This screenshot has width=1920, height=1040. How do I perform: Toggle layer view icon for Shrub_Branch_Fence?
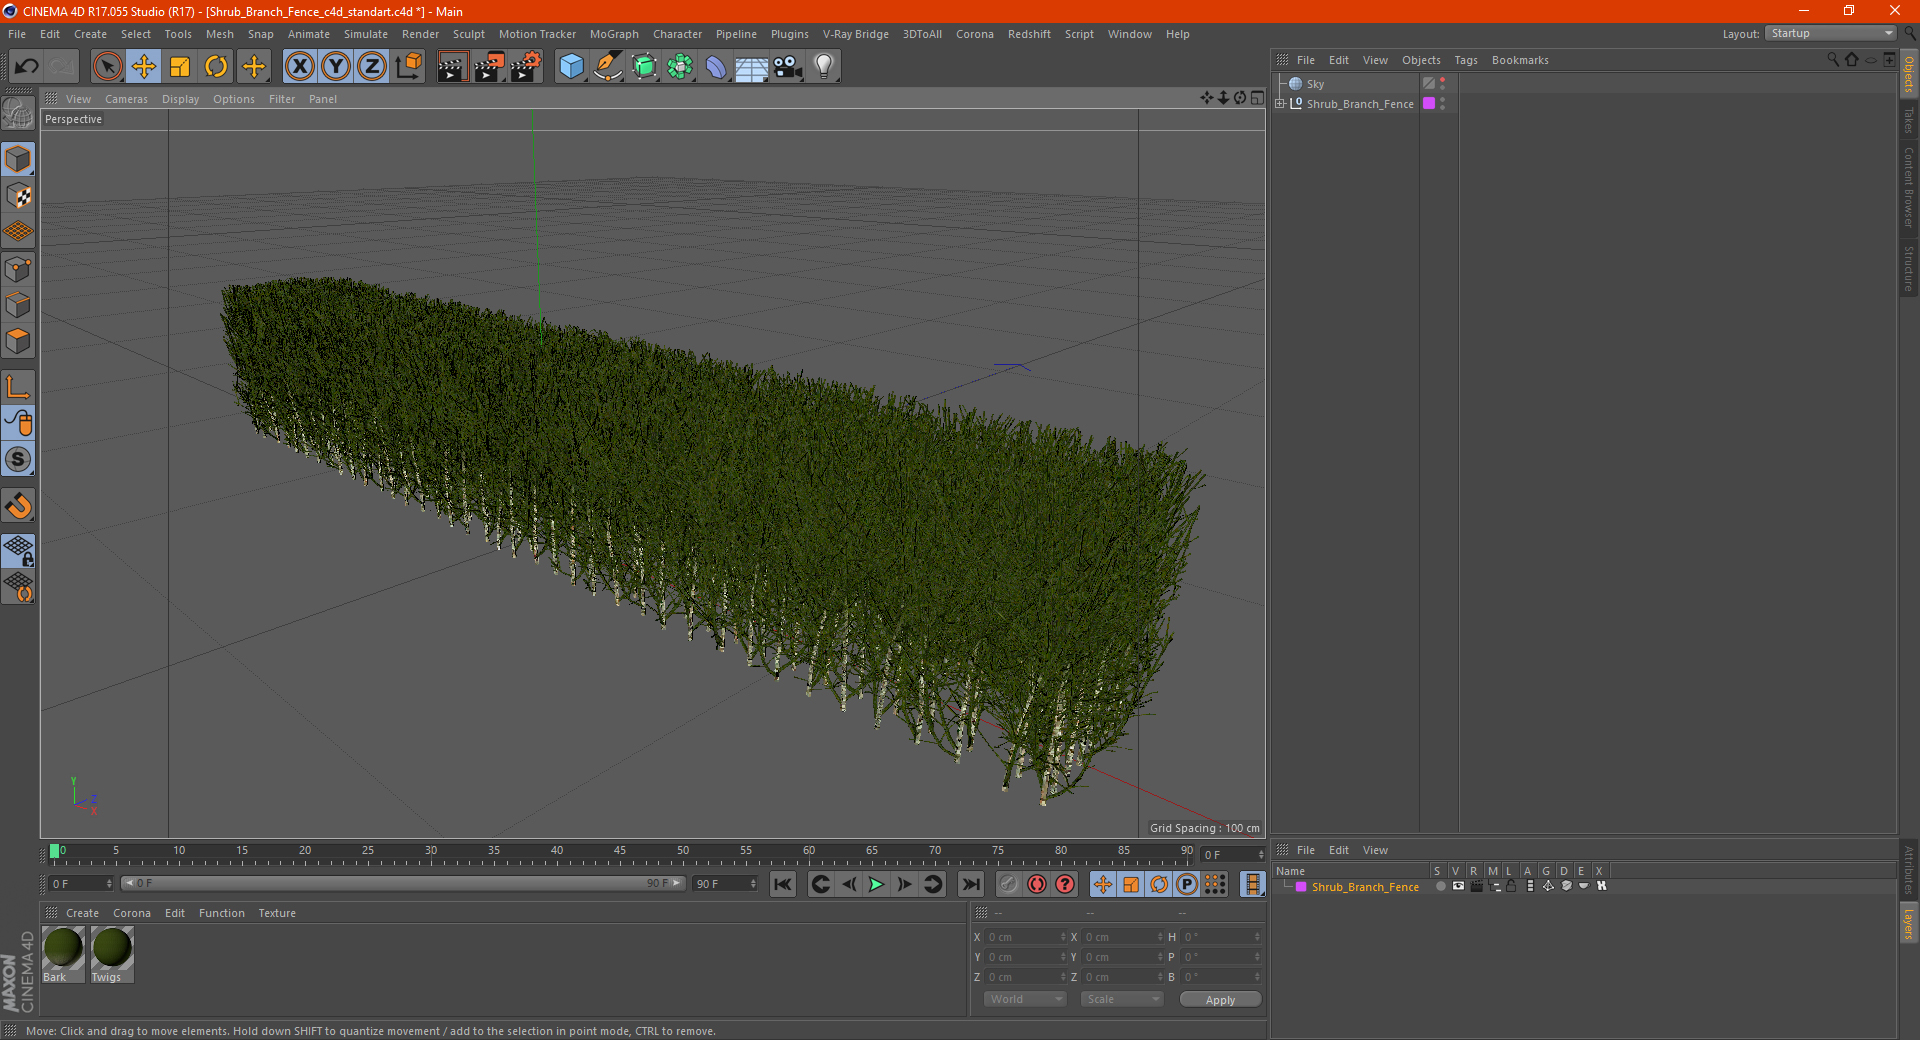click(x=1458, y=887)
